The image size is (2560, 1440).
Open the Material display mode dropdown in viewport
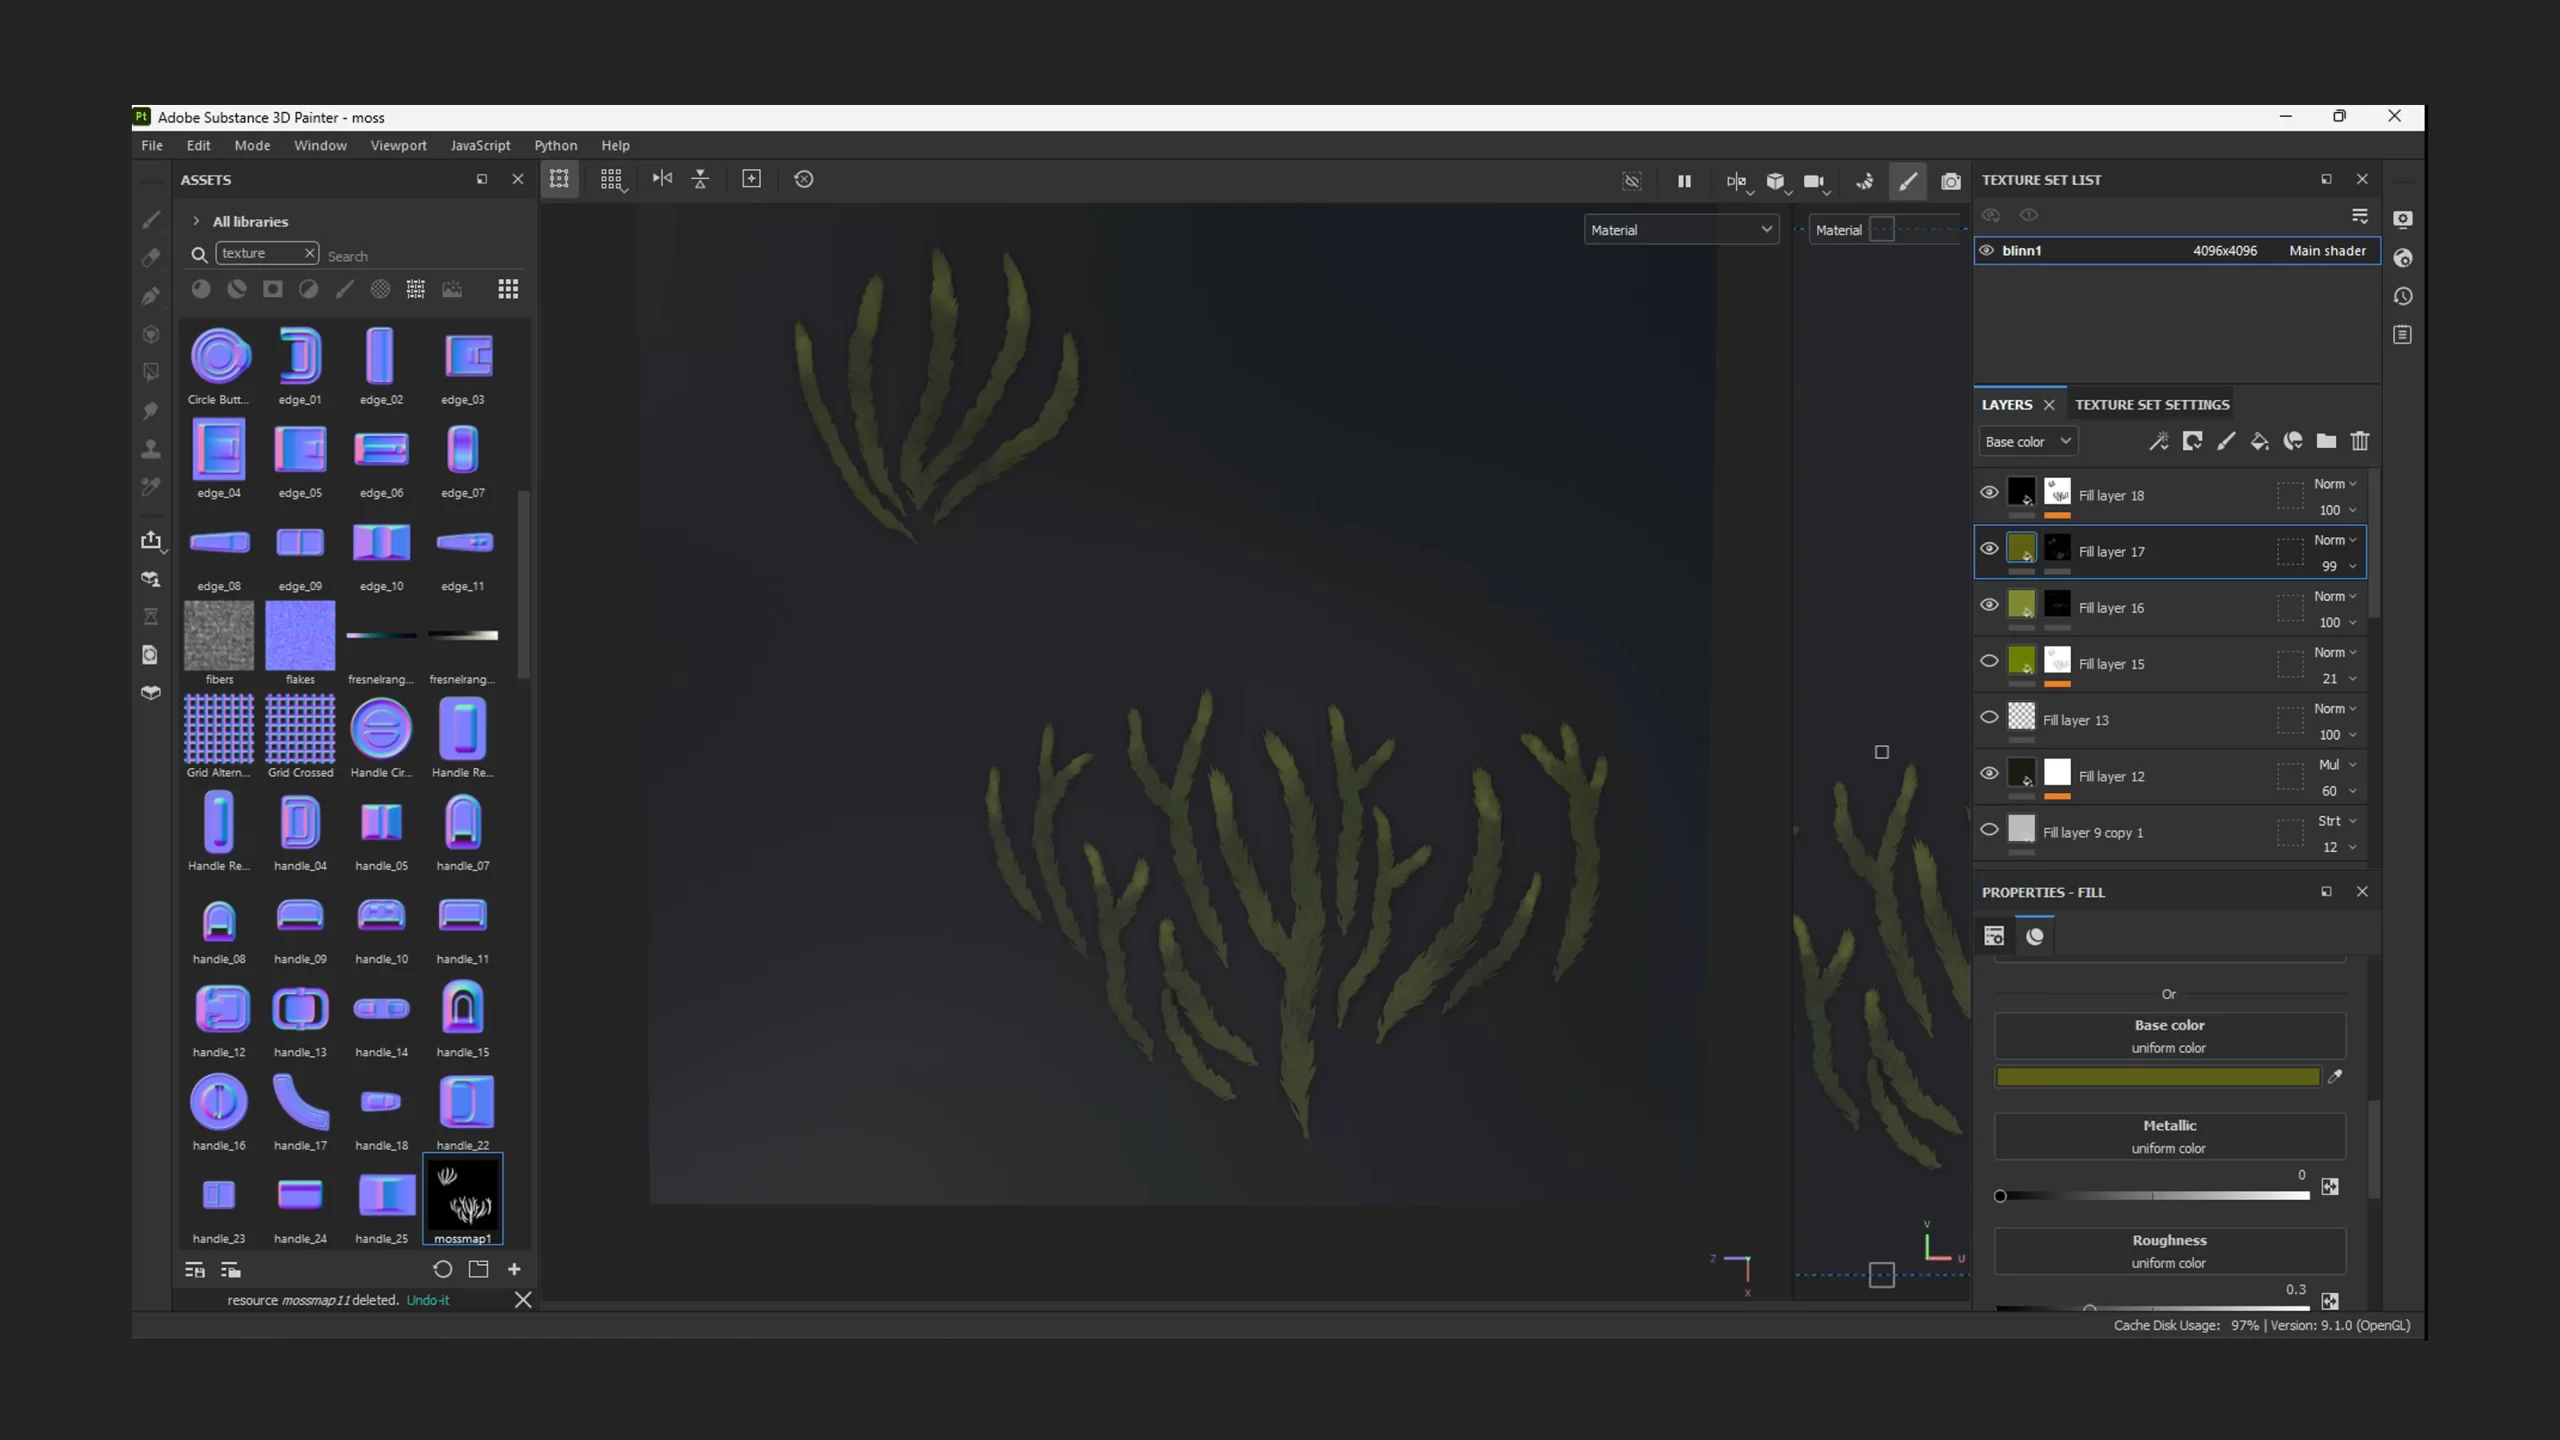click(1680, 230)
